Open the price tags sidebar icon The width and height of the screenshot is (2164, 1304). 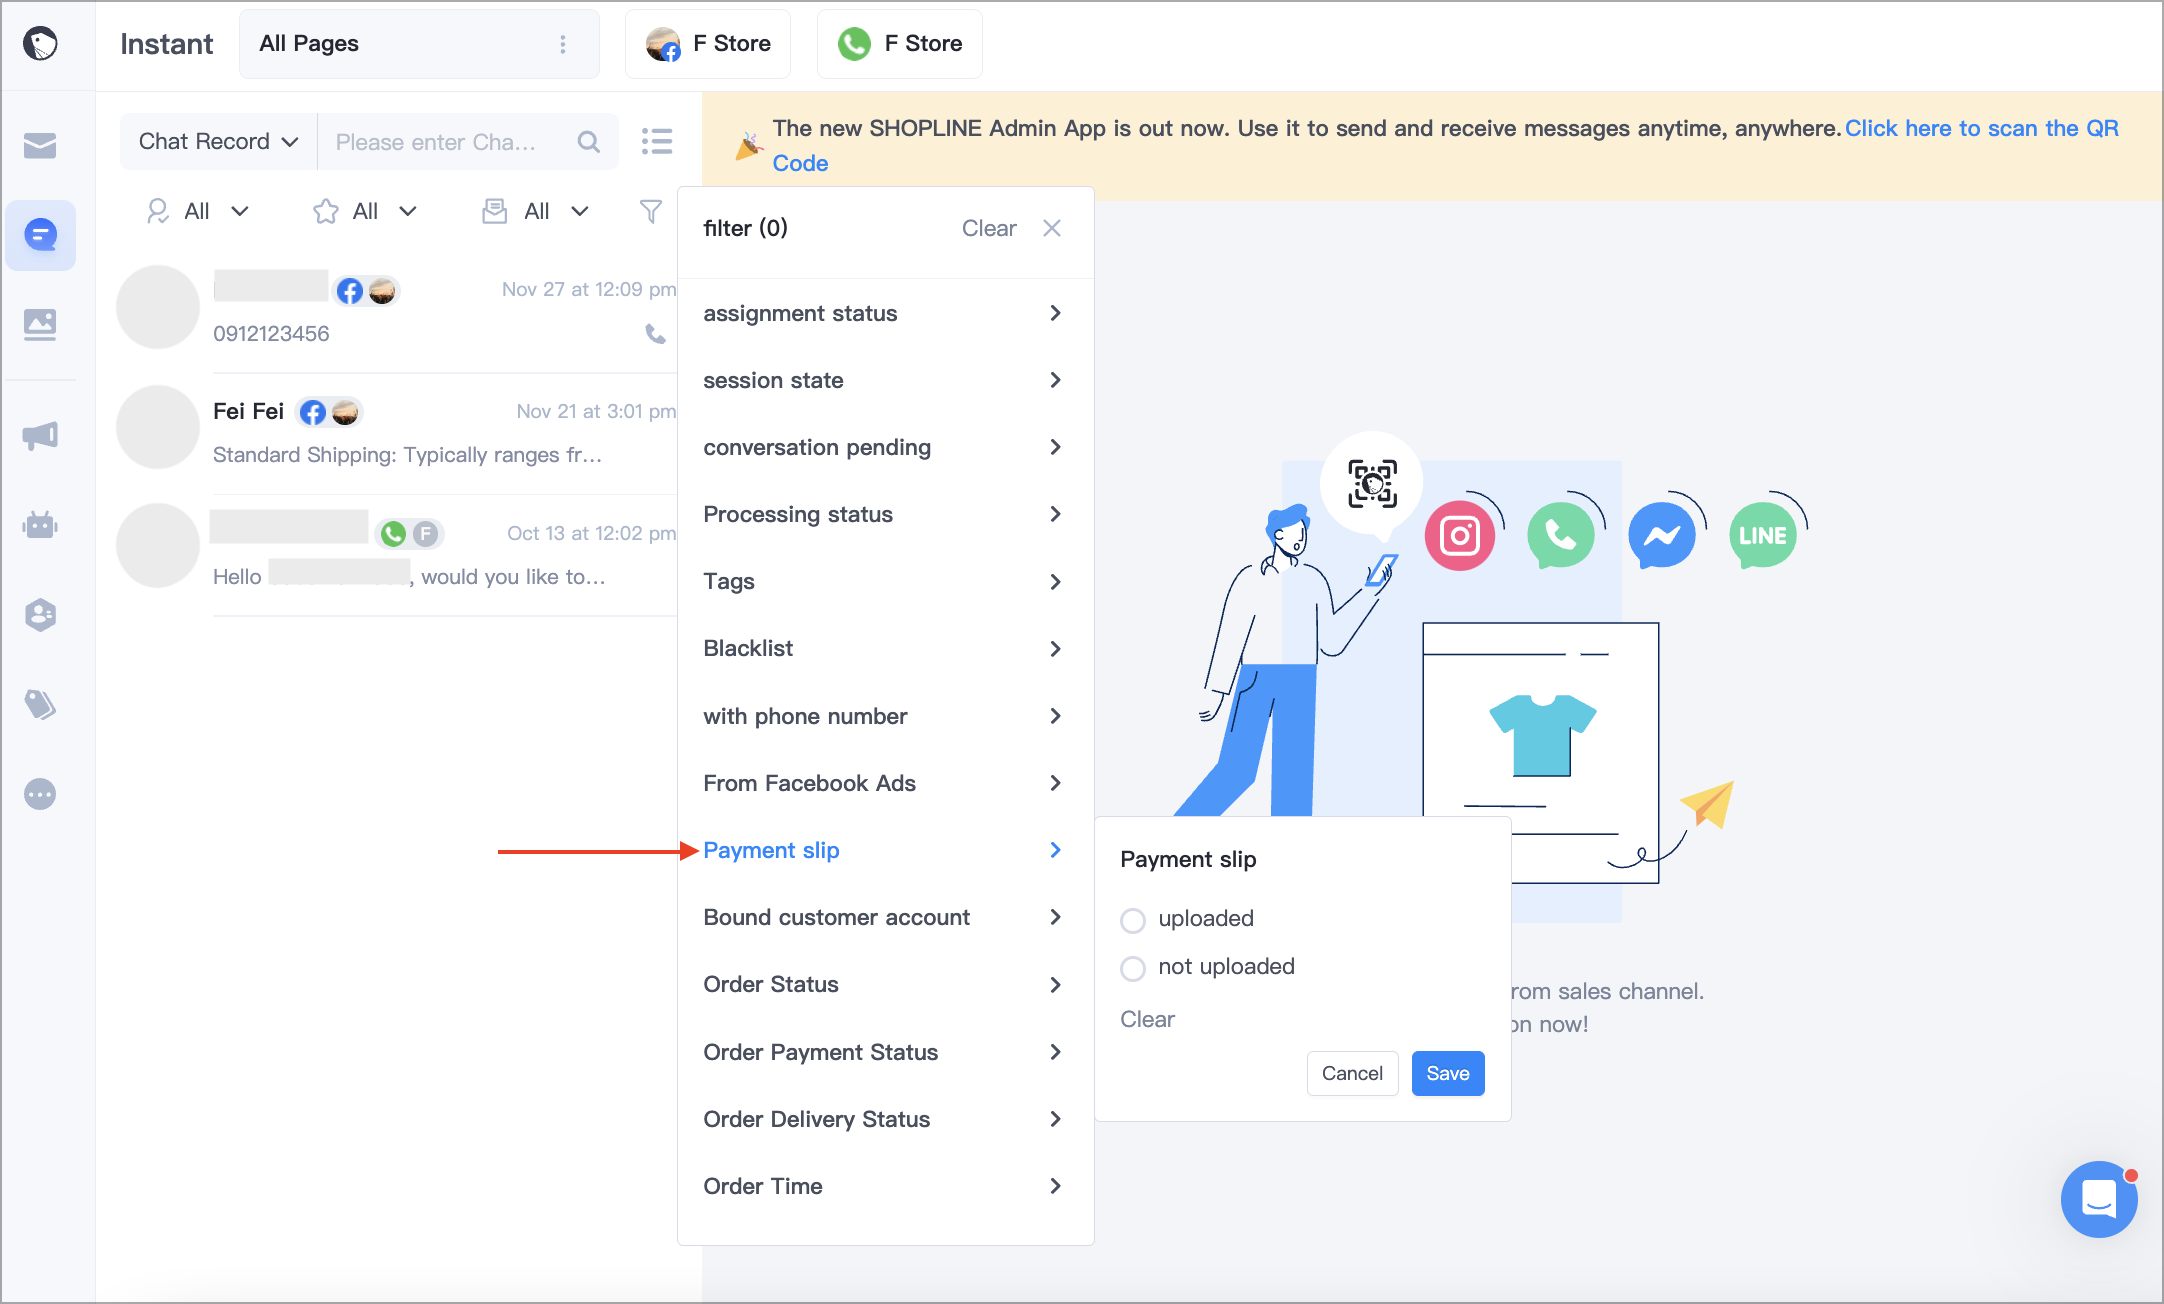[40, 704]
